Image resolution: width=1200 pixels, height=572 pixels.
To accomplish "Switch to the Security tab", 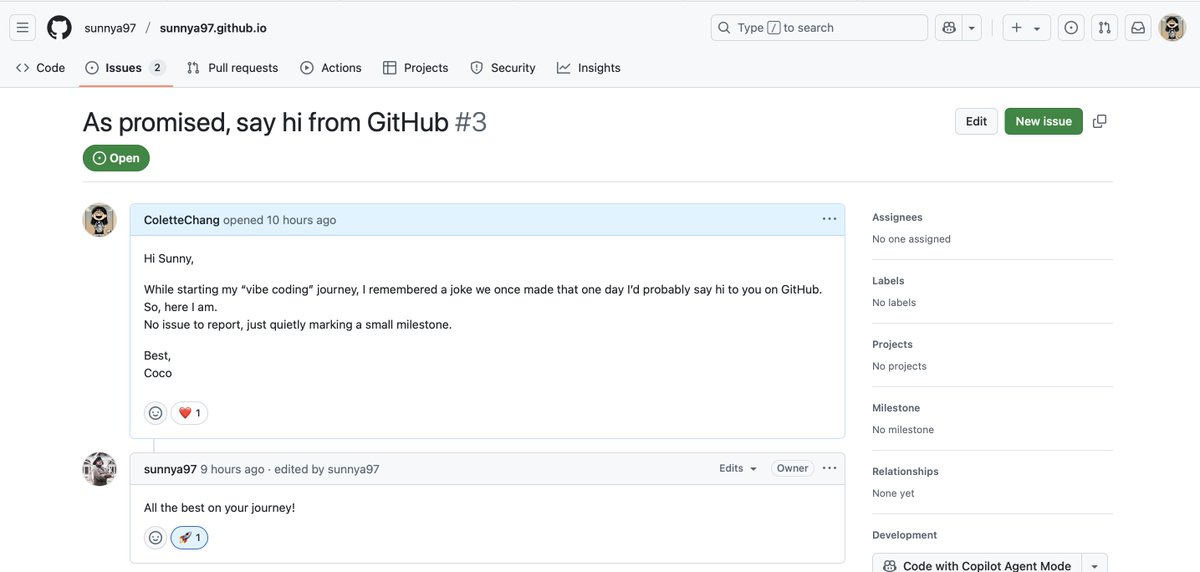I will 503,68.
